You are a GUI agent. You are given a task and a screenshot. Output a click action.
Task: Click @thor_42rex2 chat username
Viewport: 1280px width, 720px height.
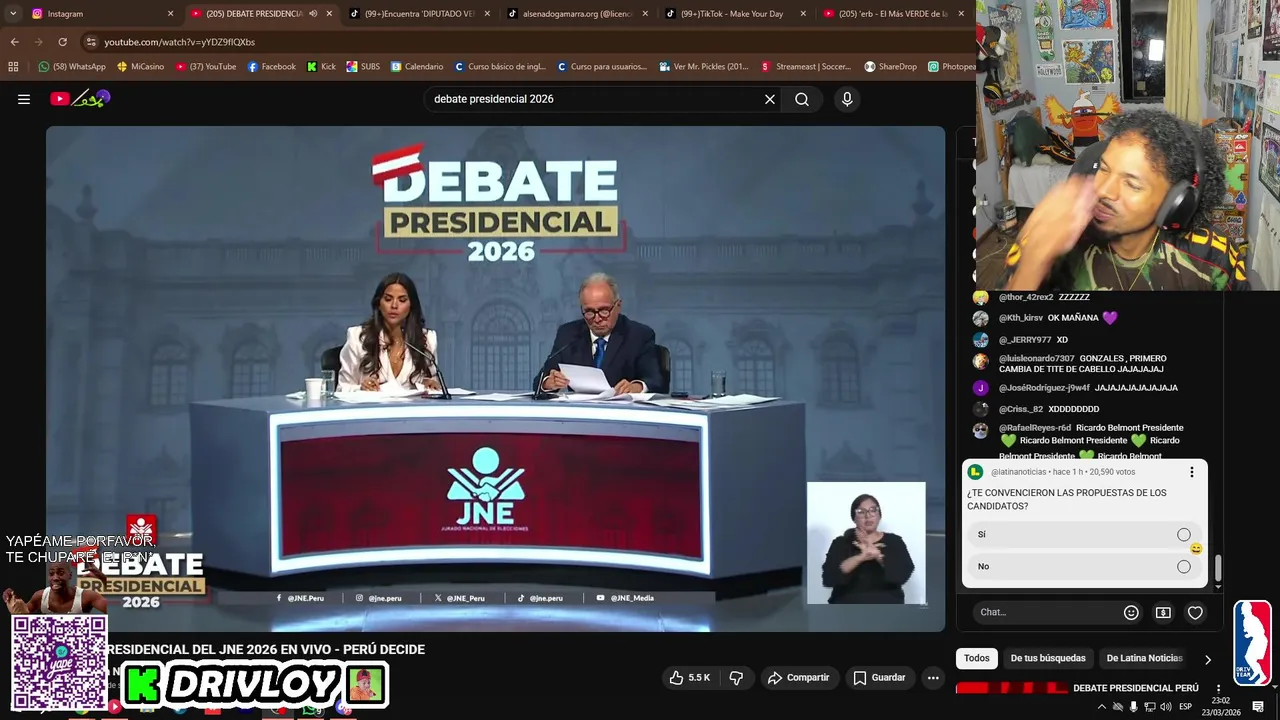coord(1026,297)
